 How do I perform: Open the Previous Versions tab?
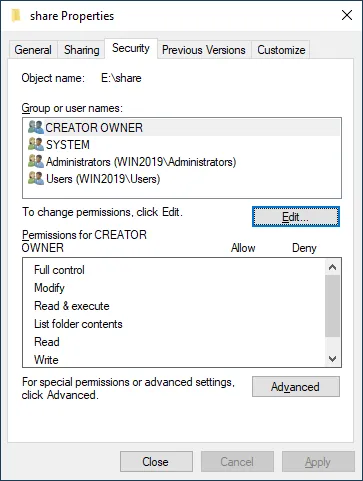(204, 50)
